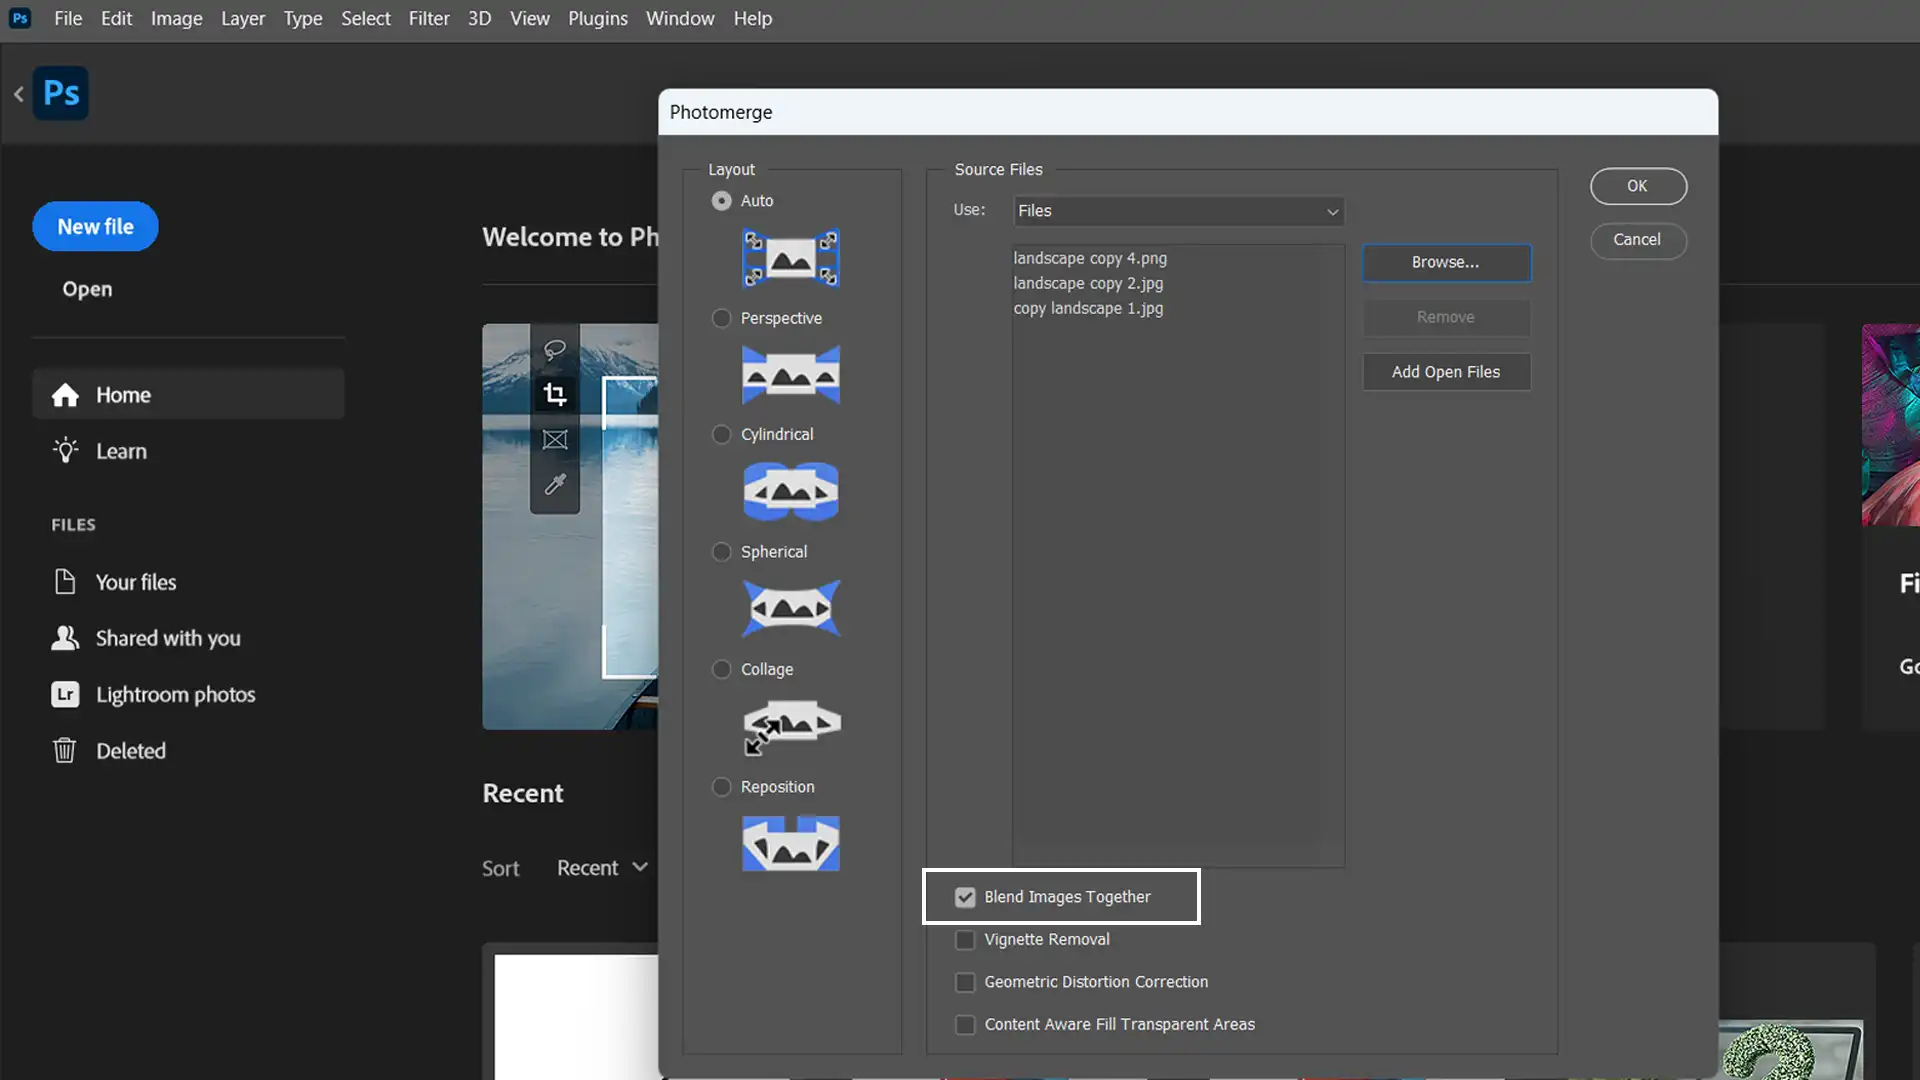This screenshot has height=1080, width=1920.
Task: Toggle Vignette Removal checkbox
Action: click(964, 939)
